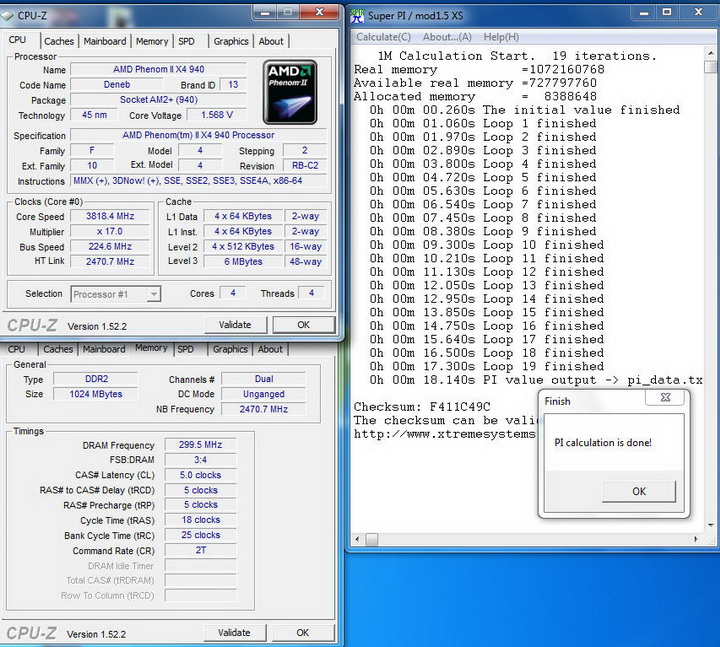
Task: Click the Bank Cycle Time value 25 clocks
Action: tap(201, 535)
